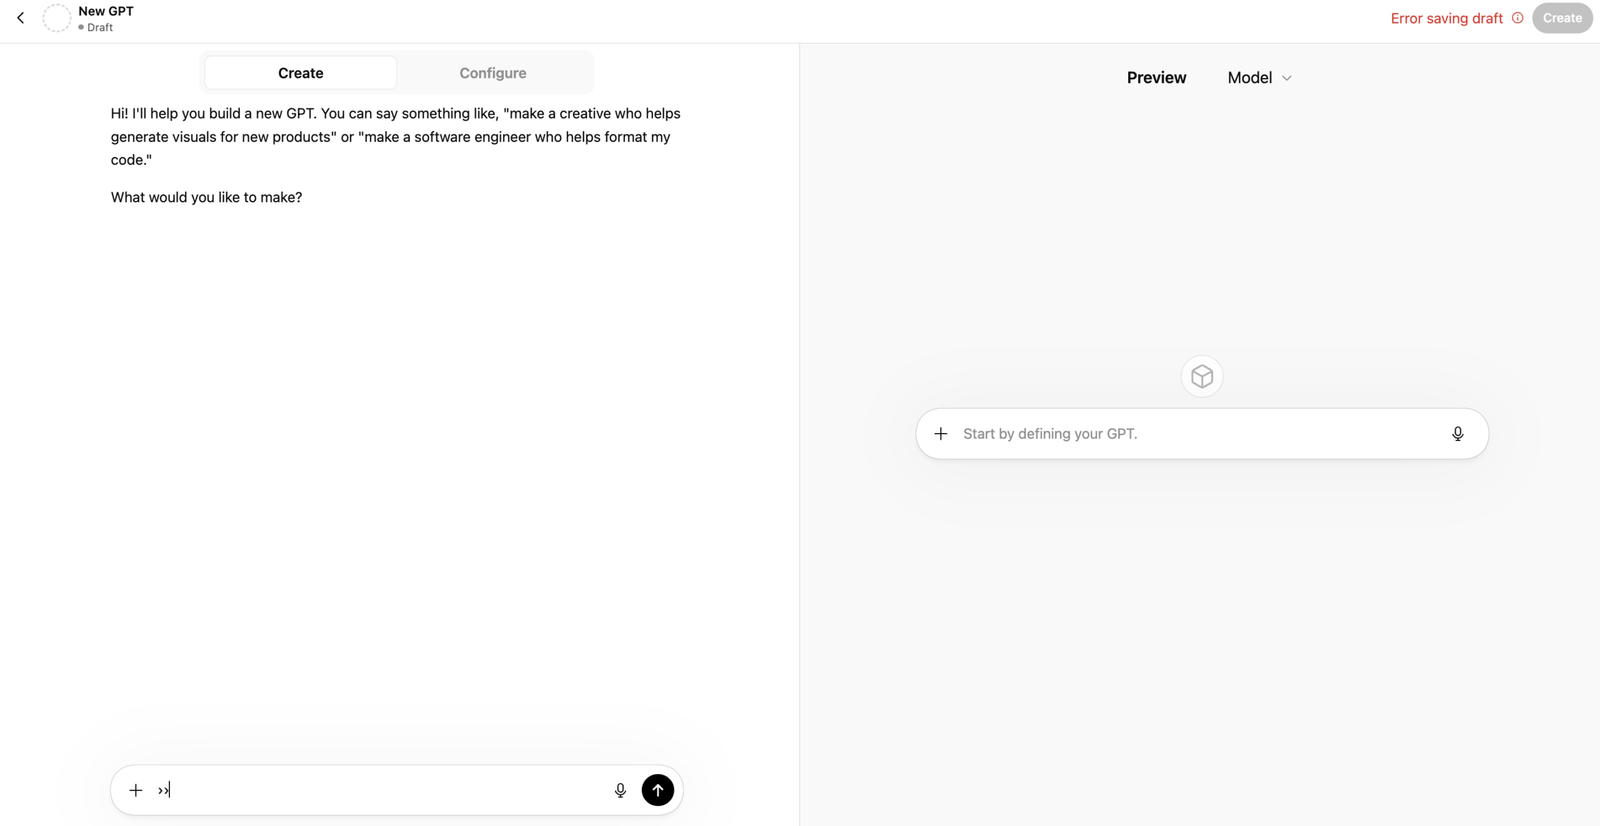The height and width of the screenshot is (826, 1600).
Task: Click the plus icon in Preview input
Action: [941, 434]
